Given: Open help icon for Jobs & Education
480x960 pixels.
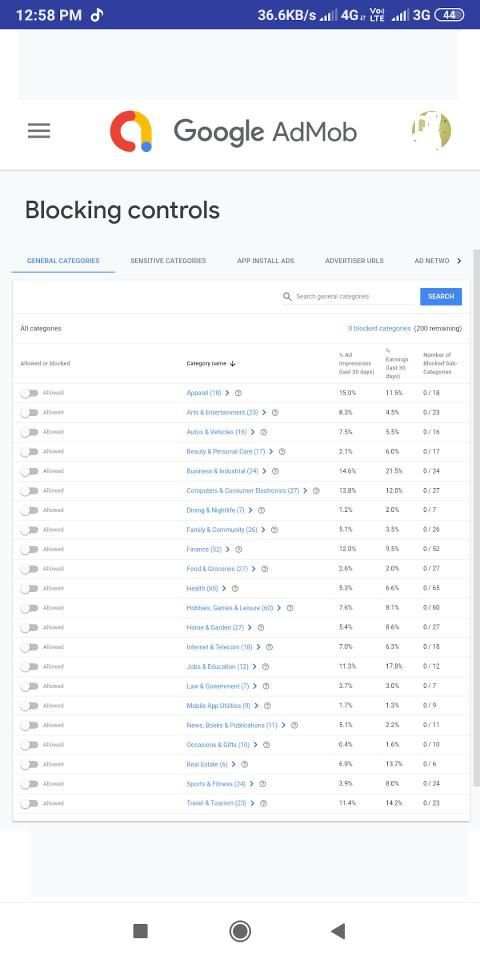Looking at the screenshot, I should click(x=265, y=667).
